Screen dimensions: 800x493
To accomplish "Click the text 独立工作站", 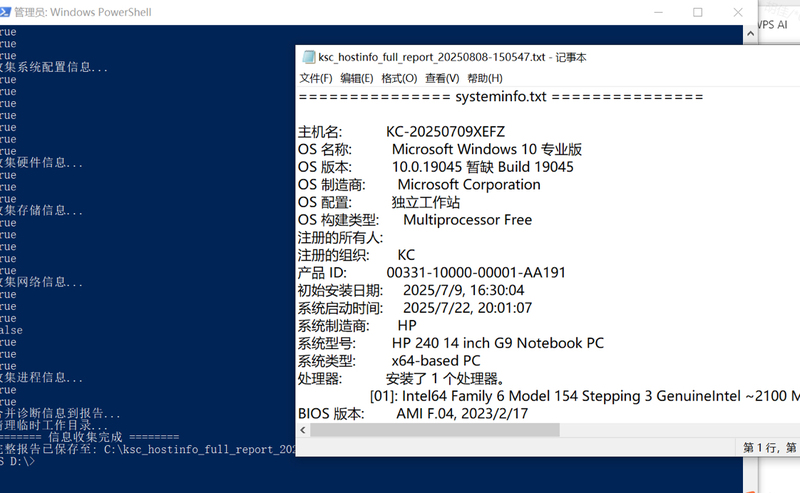I will [x=426, y=202].
